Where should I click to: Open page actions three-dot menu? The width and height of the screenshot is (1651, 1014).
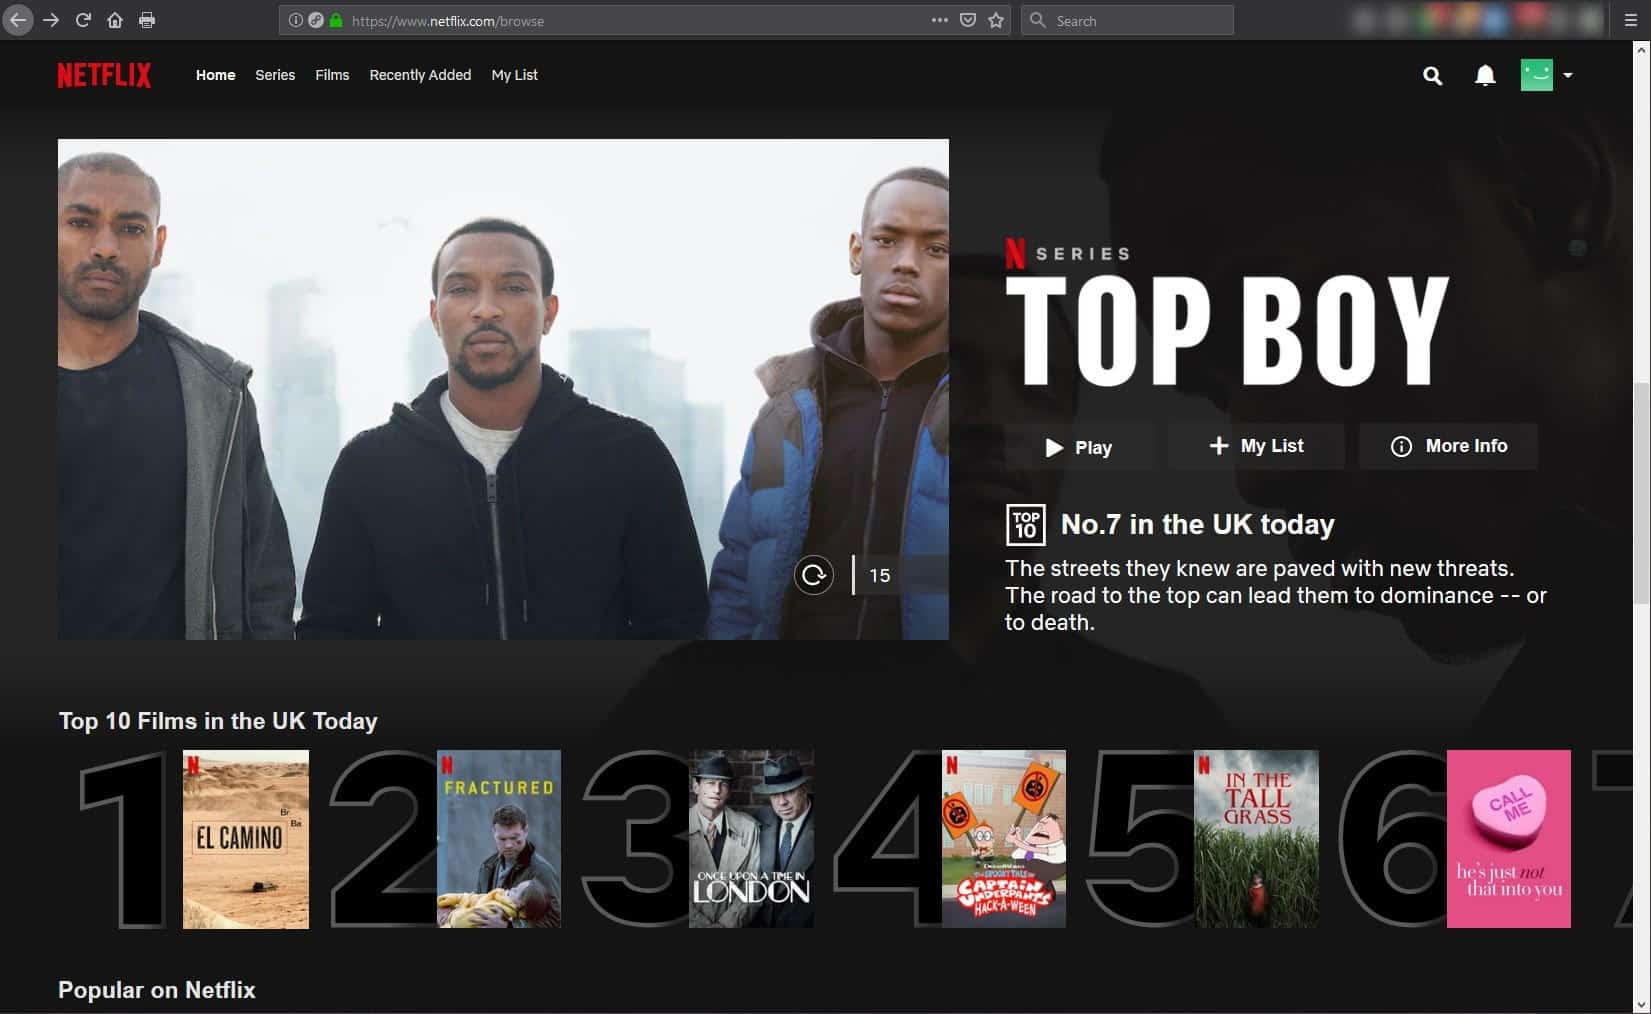coord(939,20)
